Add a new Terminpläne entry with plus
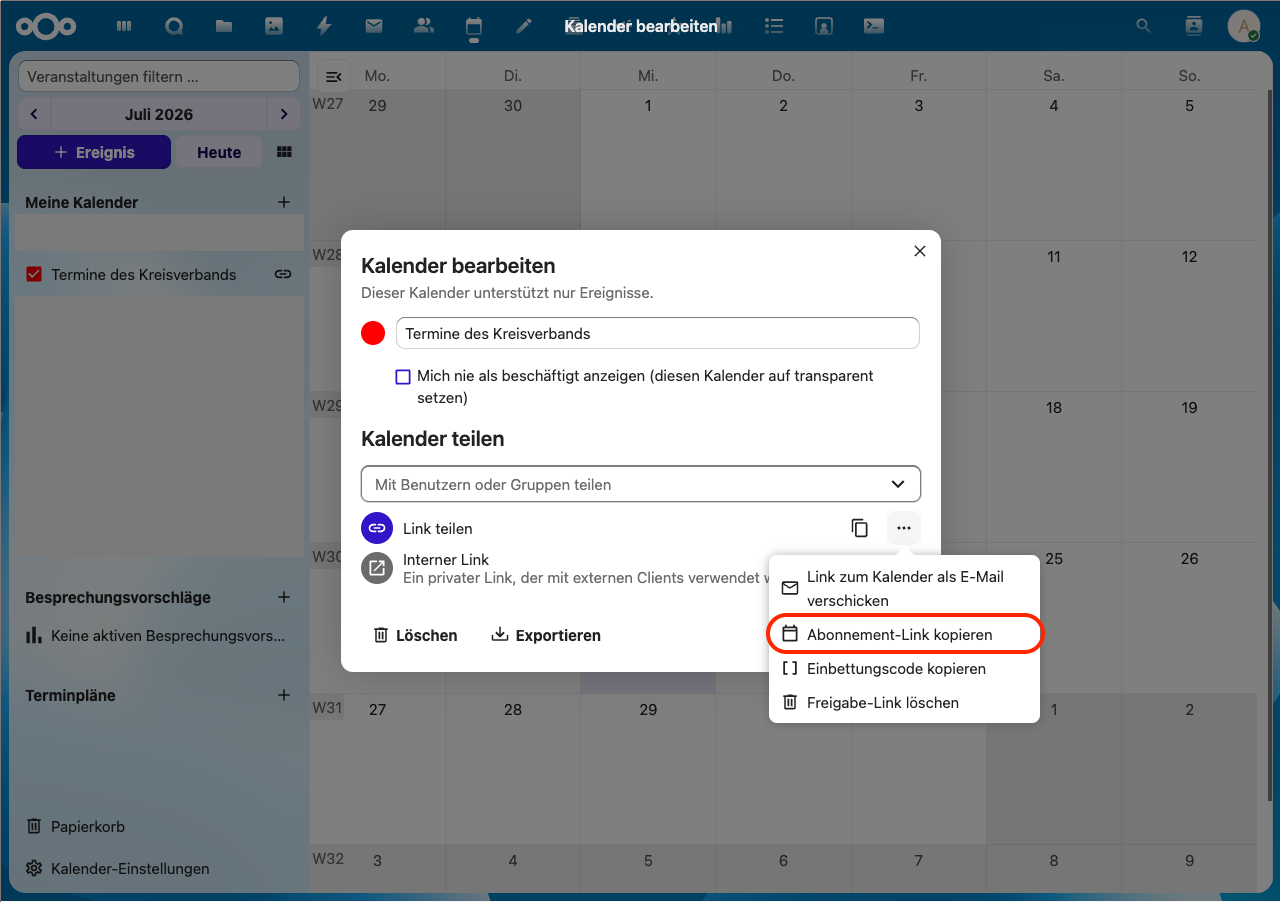 pyautogui.click(x=284, y=695)
